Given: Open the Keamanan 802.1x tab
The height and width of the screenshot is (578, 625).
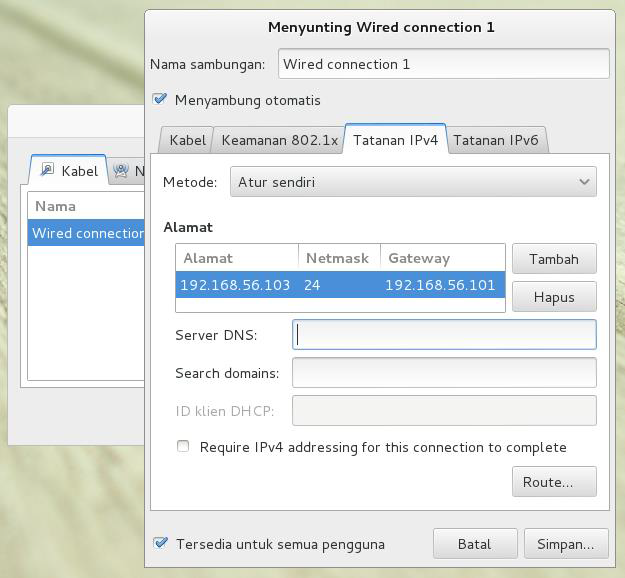Looking at the screenshot, I should tap(279, 140).
